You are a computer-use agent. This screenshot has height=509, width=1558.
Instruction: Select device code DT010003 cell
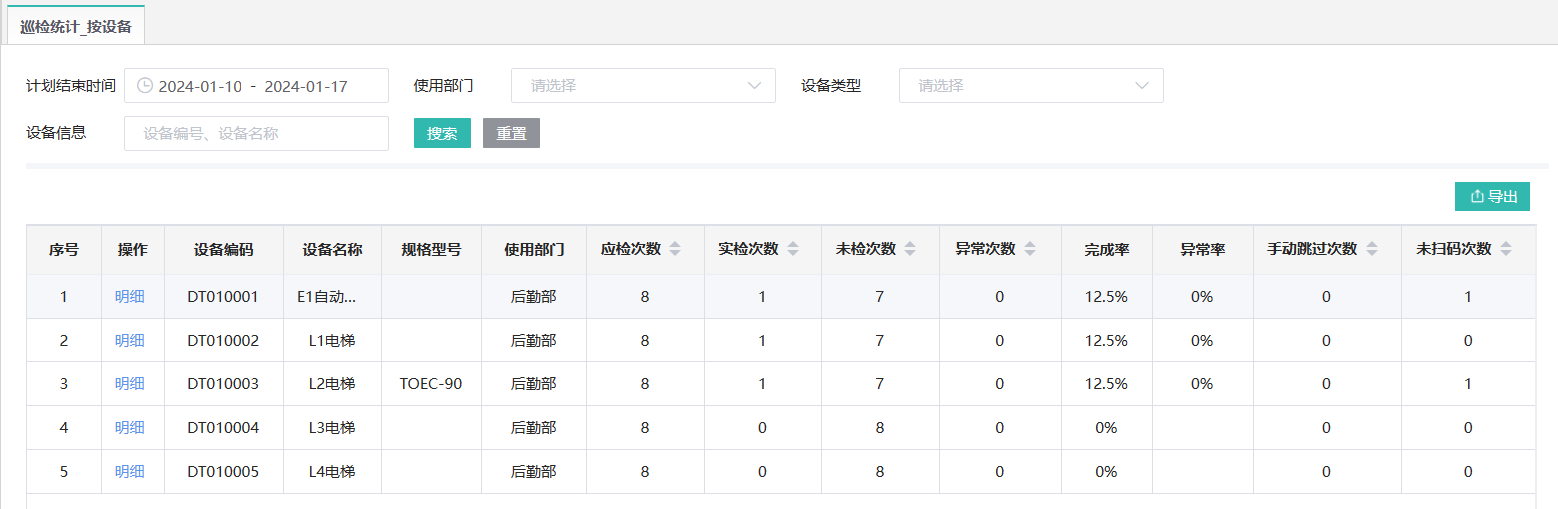223,384
